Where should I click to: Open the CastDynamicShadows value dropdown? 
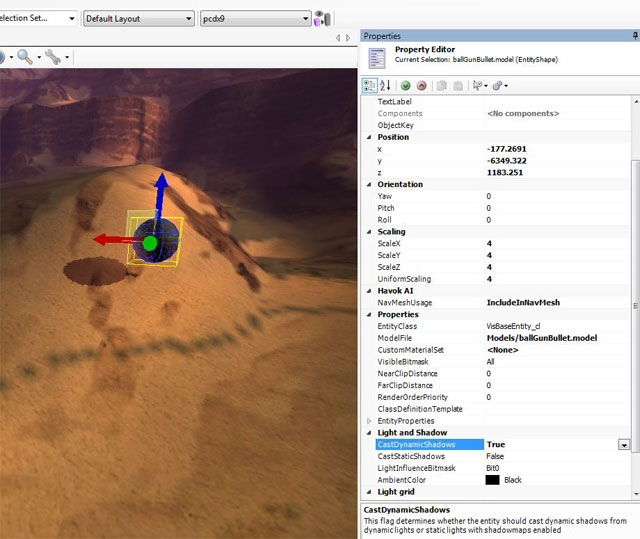pyautogui.click(x=624, y=445)
